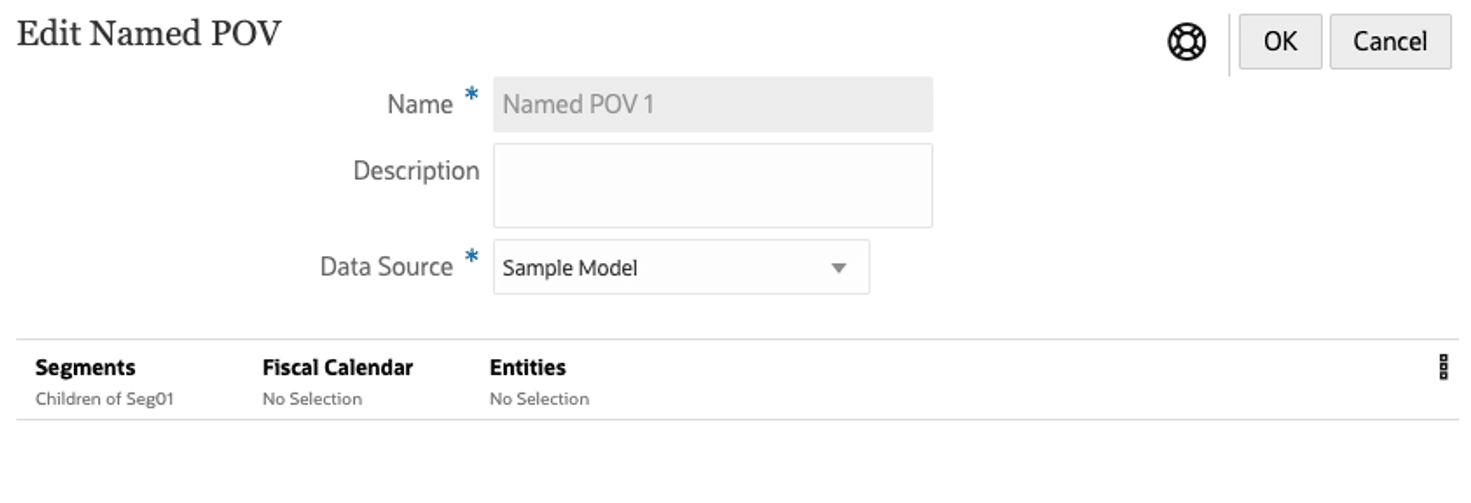Viewport: 1471px width, 503px height.
Task: Click the Data Source label
Action: coord(386,267)
